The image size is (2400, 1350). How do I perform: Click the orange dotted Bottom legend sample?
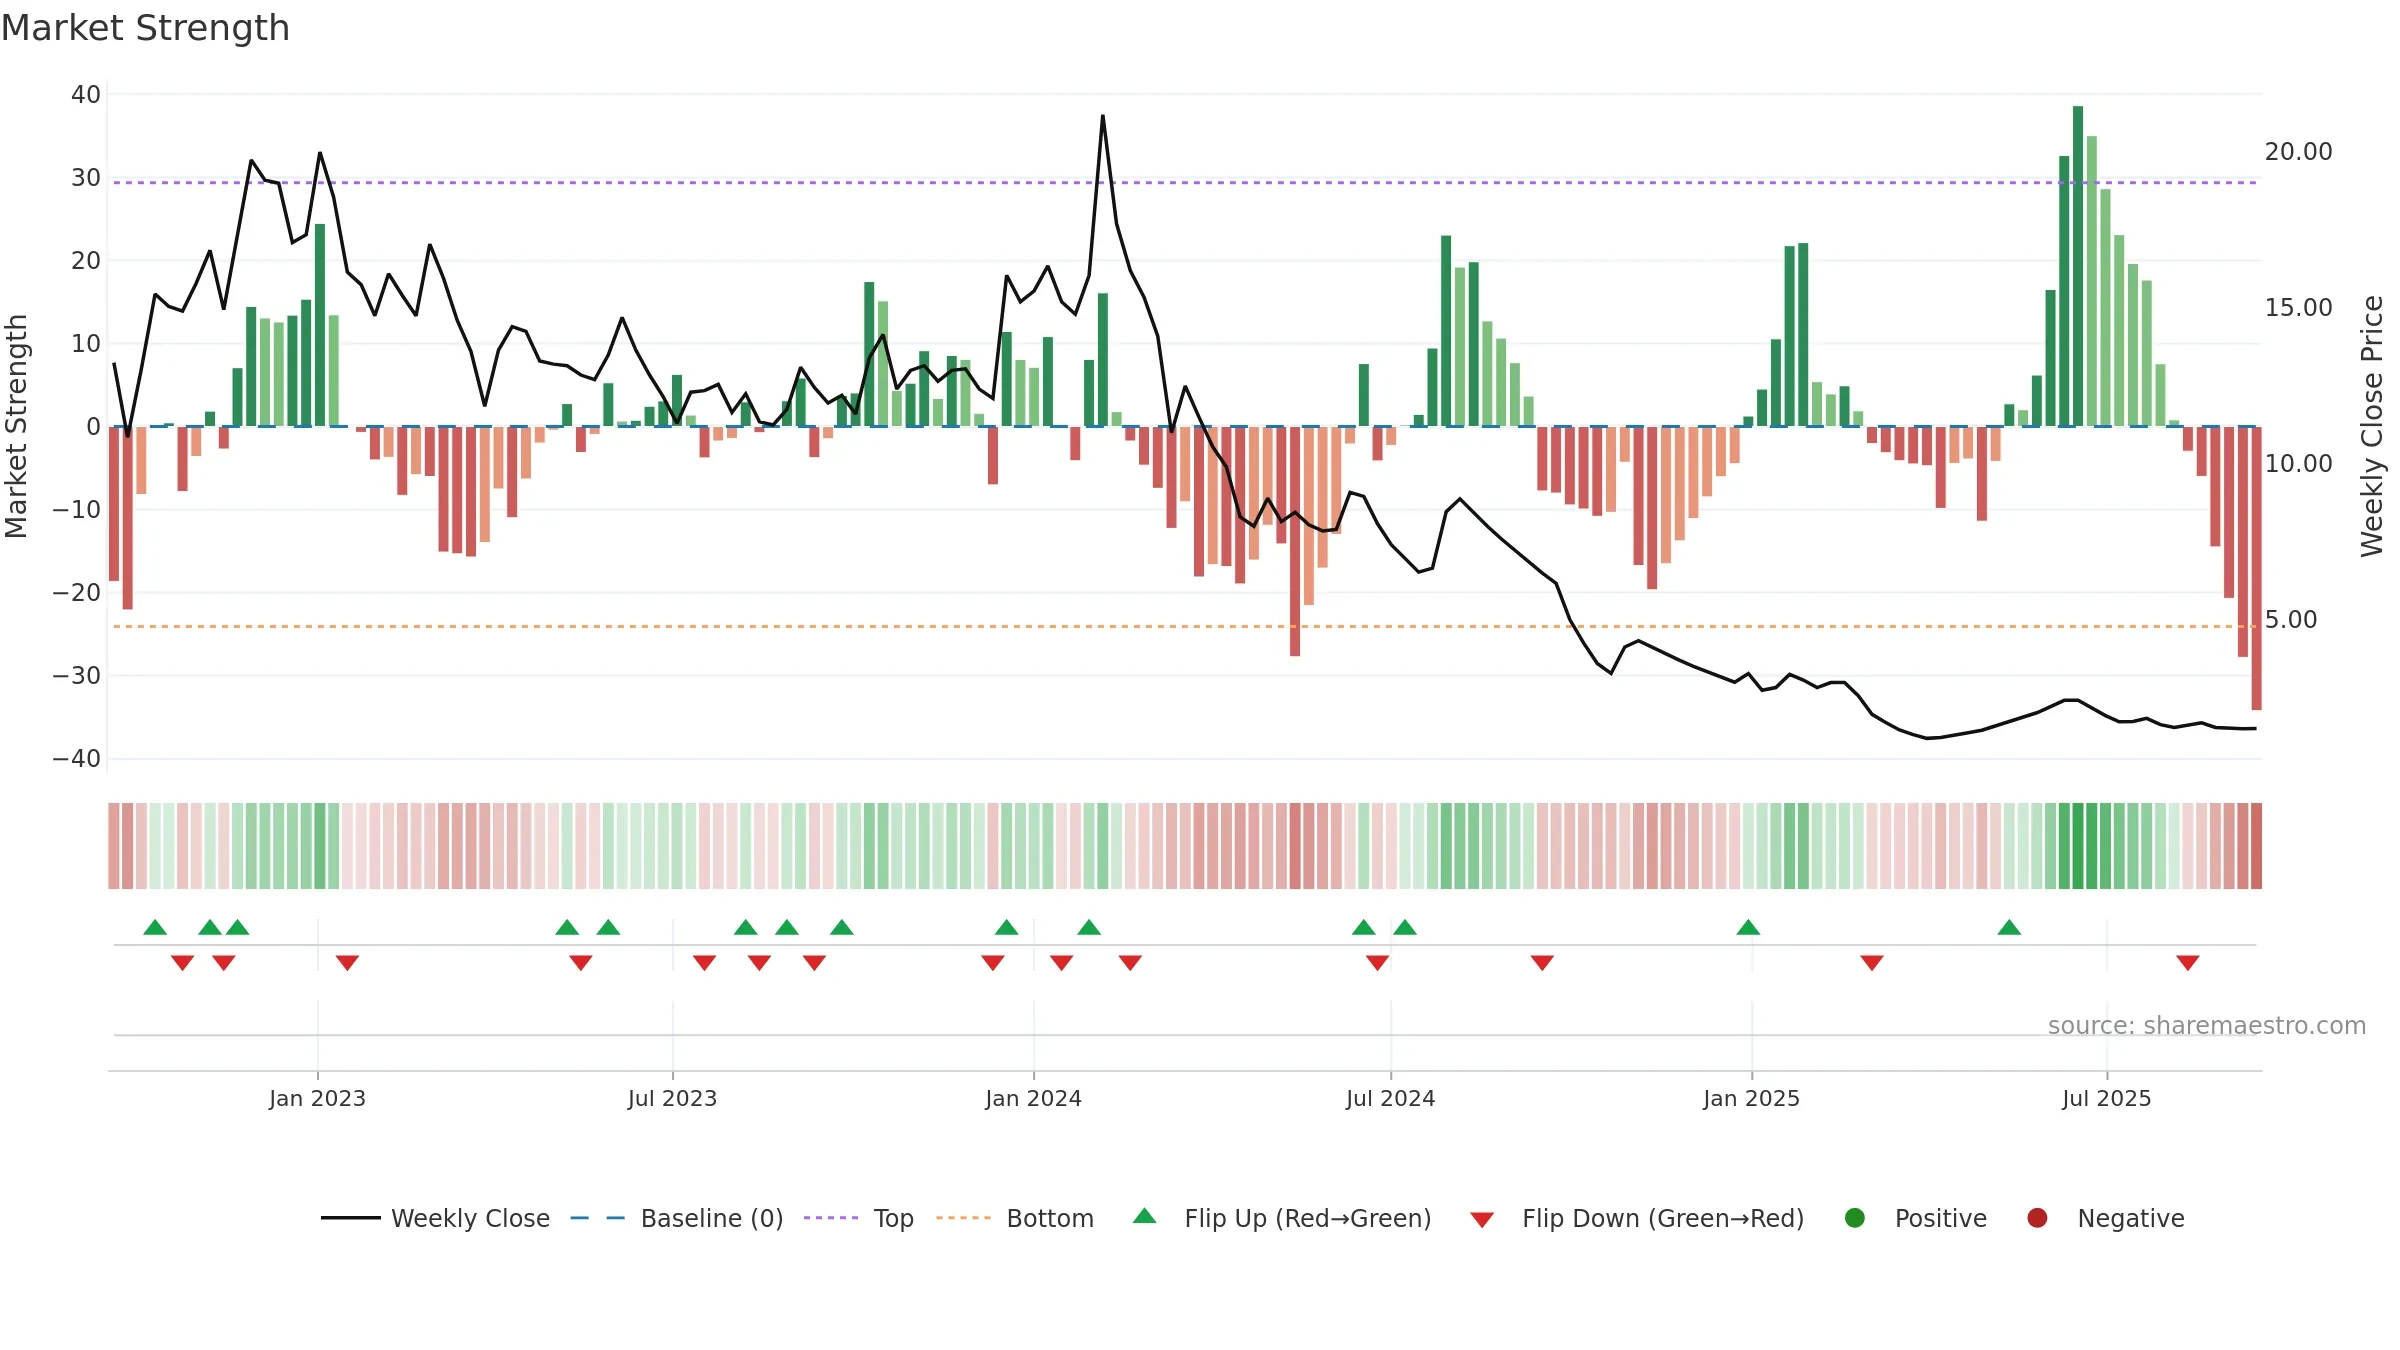point(964,1218)
